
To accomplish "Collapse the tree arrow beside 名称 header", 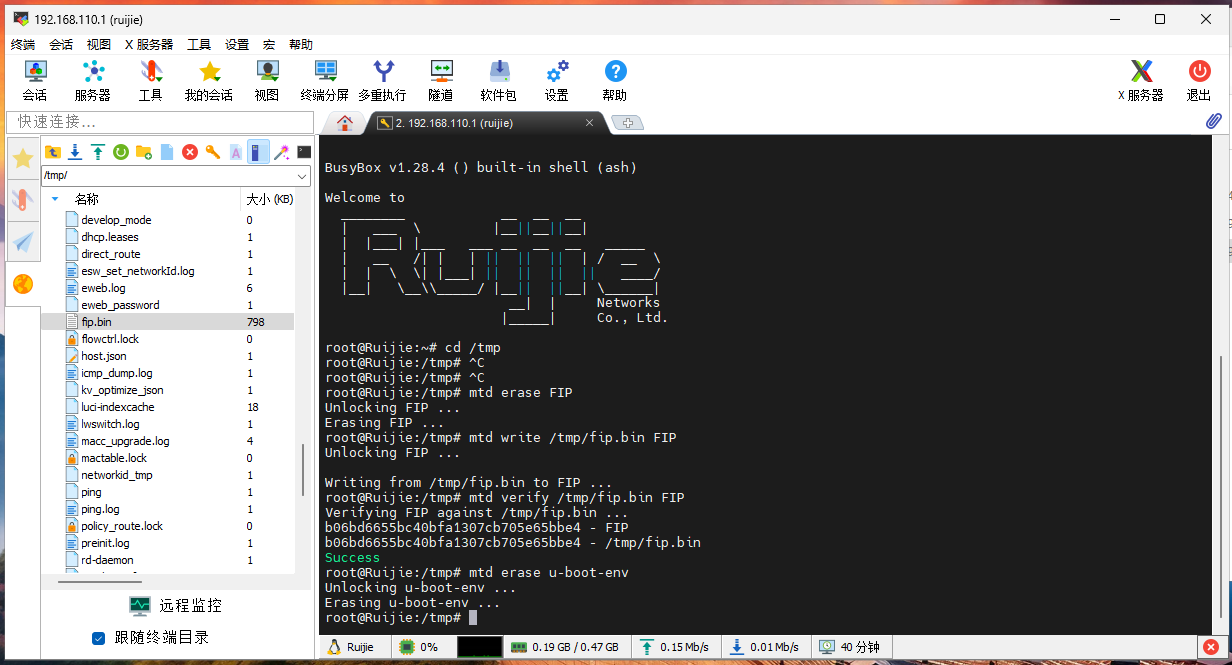I will [55, 199].
